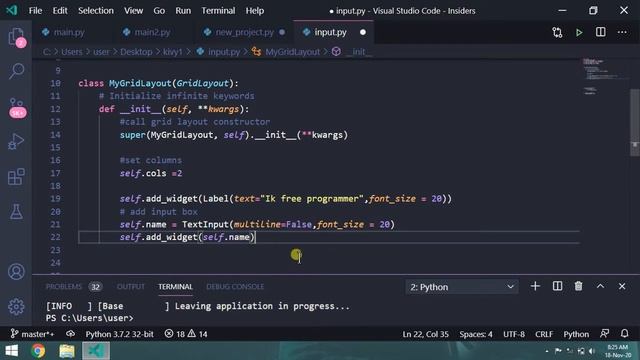640x360 pixels.
Task: Open Windows Start button
Action: (x=12, y=351)
